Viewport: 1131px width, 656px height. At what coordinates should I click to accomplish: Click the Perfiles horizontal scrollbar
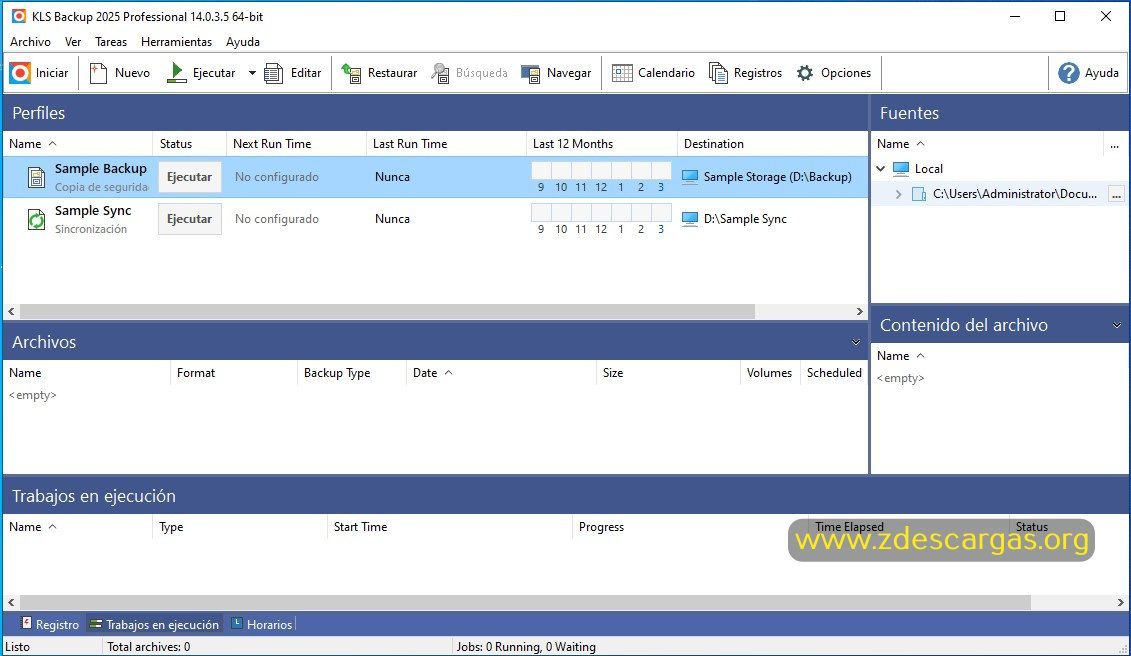387,312
